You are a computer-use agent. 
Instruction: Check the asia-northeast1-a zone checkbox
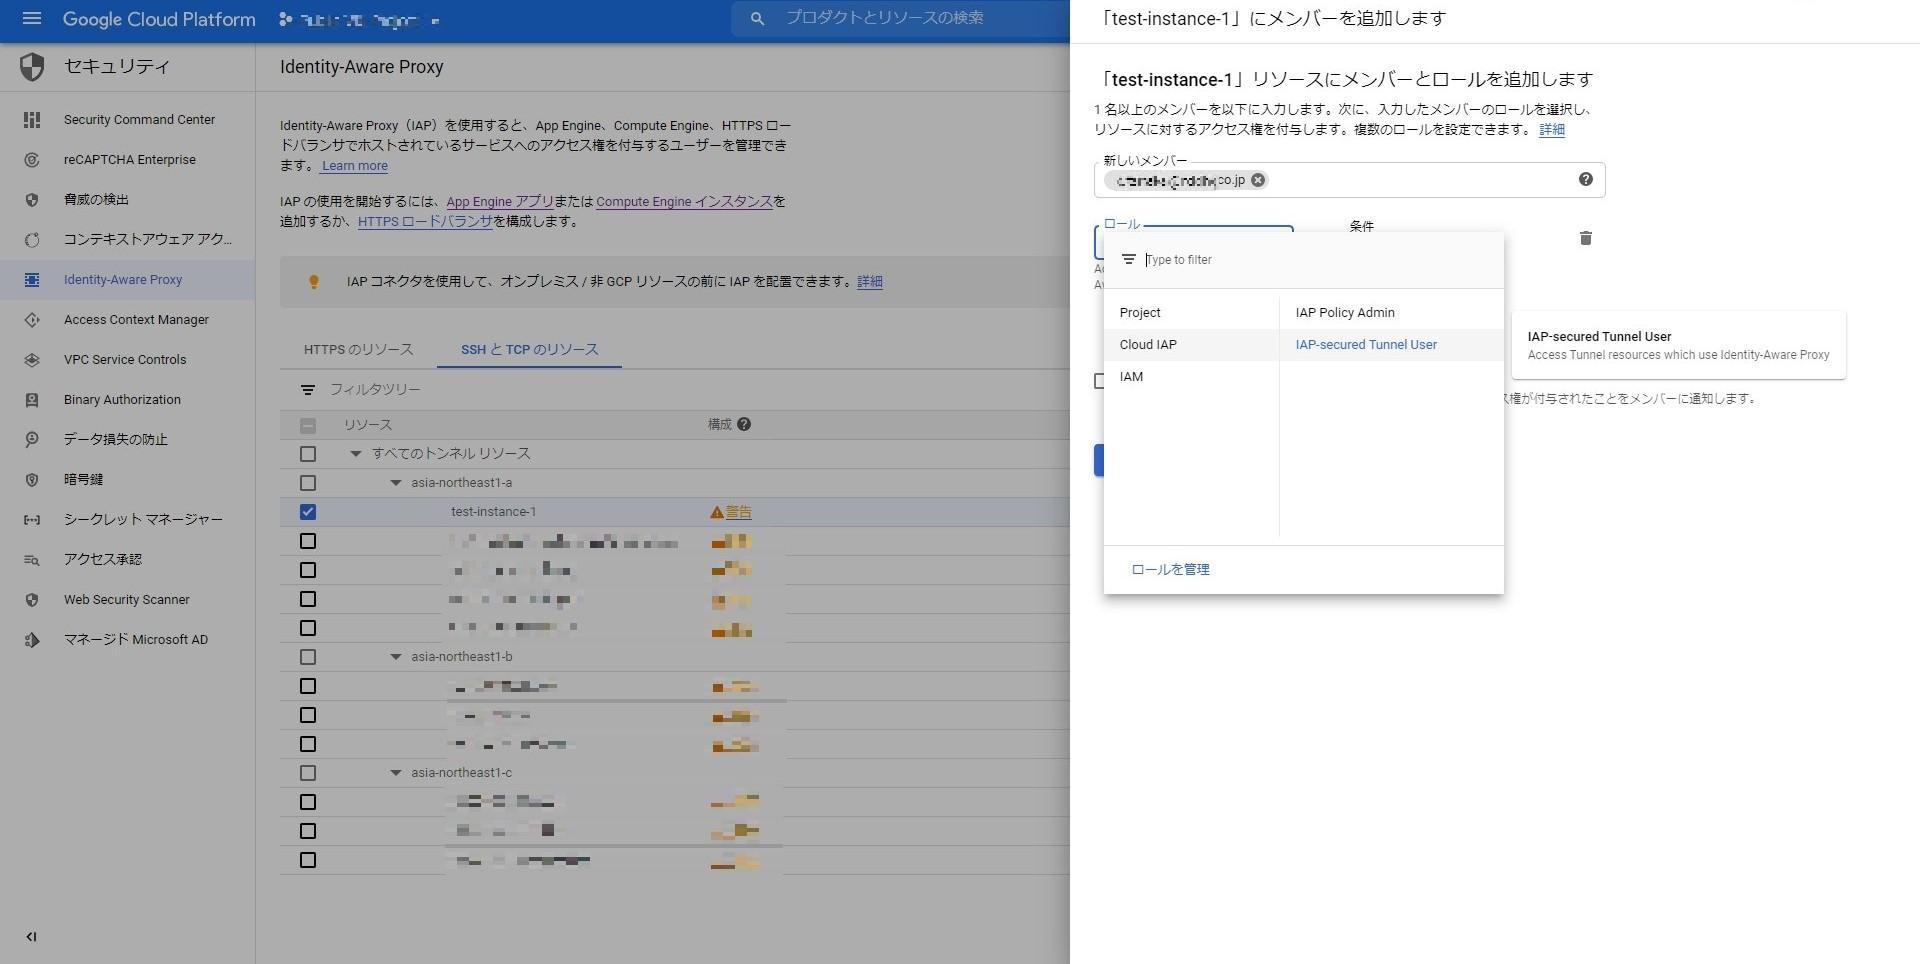click(x=308, y=483)
